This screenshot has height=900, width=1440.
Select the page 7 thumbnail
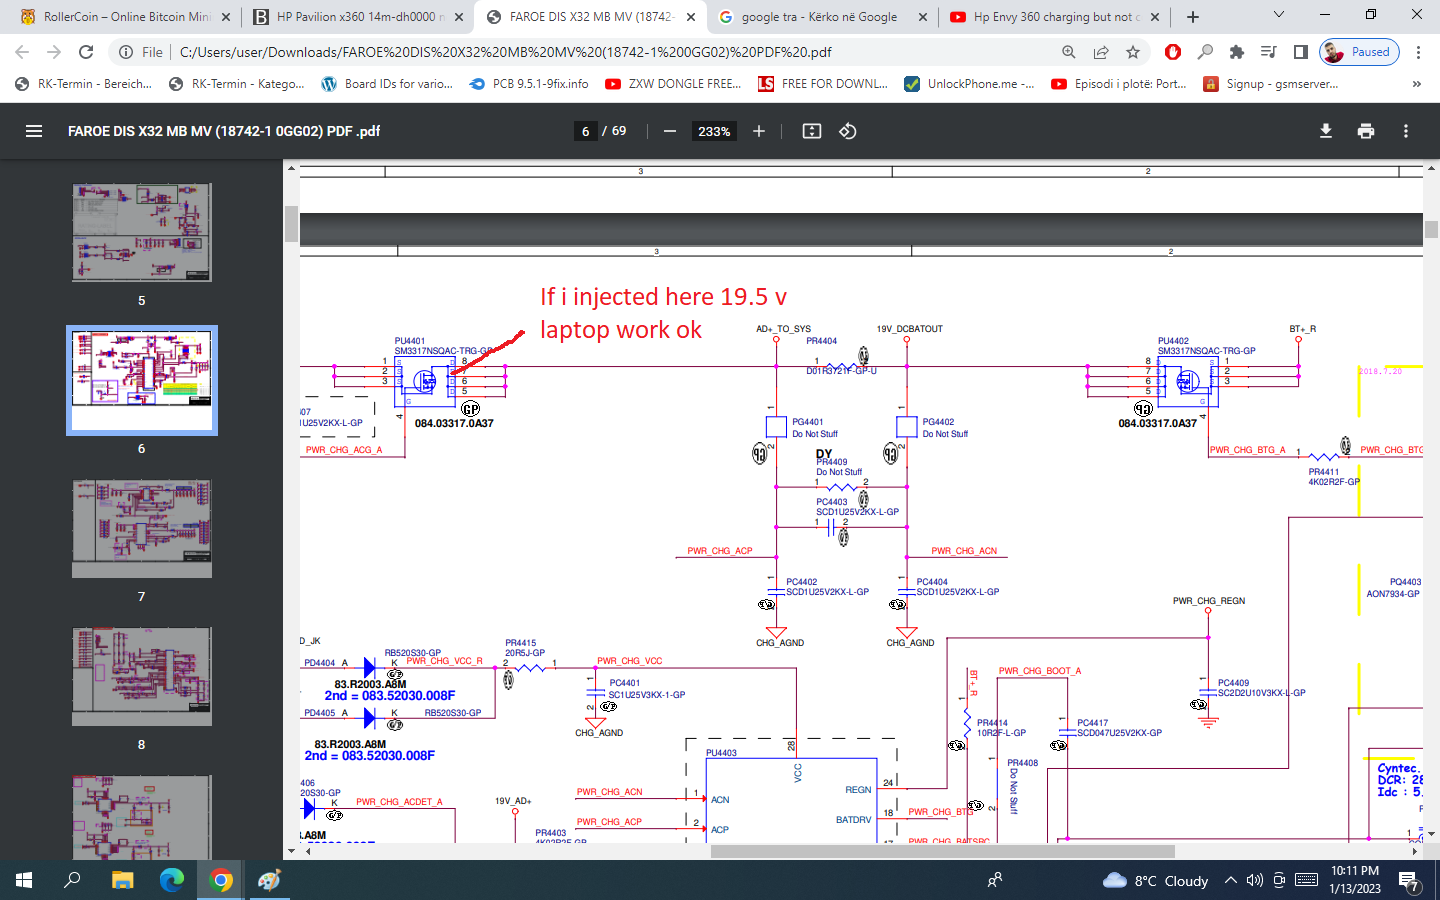click(142, 528)
